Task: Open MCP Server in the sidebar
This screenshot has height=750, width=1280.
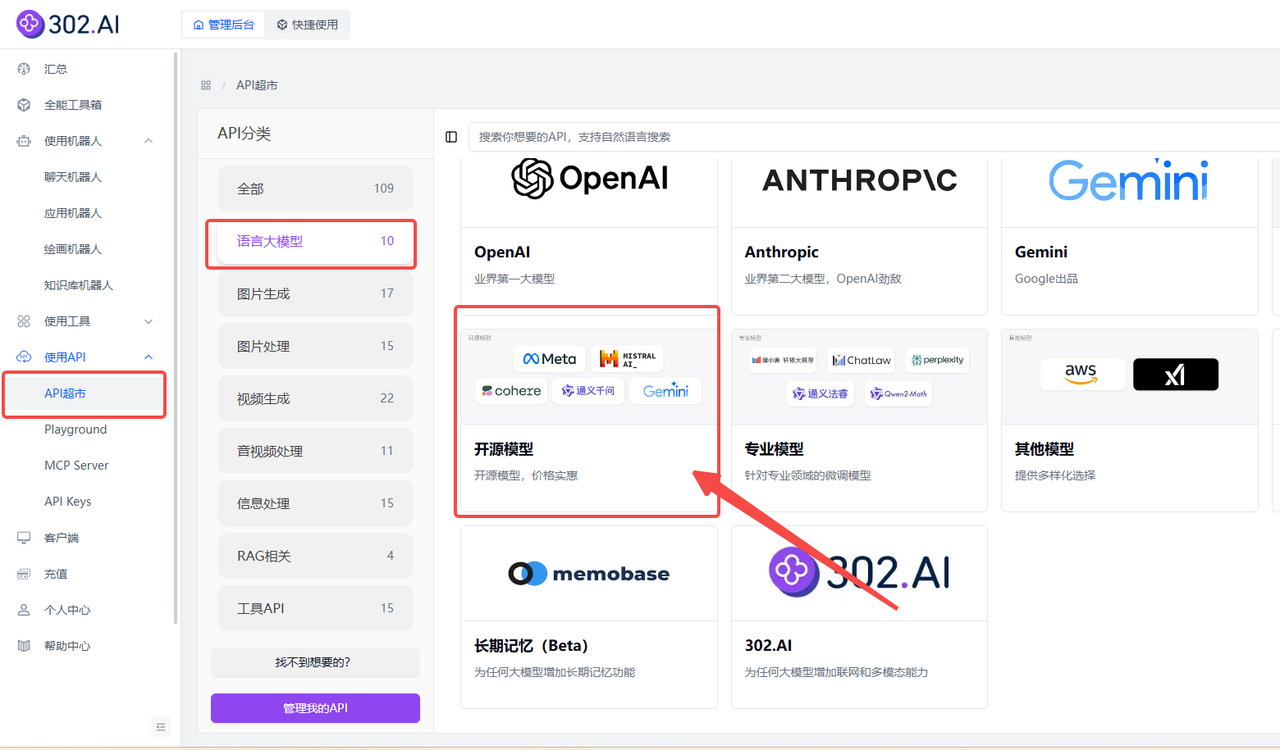Action: 77,465
